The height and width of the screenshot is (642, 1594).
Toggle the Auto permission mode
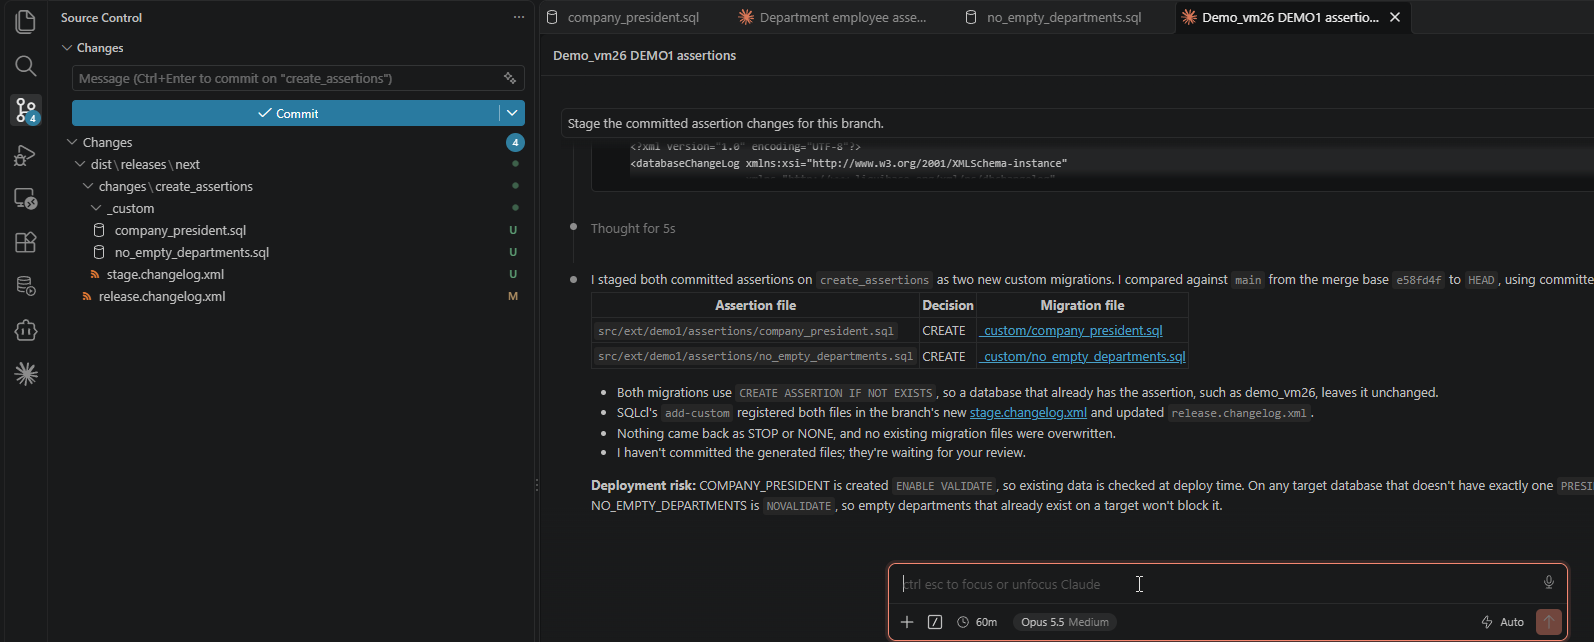pyautogui.click(x=1502, y=622)
